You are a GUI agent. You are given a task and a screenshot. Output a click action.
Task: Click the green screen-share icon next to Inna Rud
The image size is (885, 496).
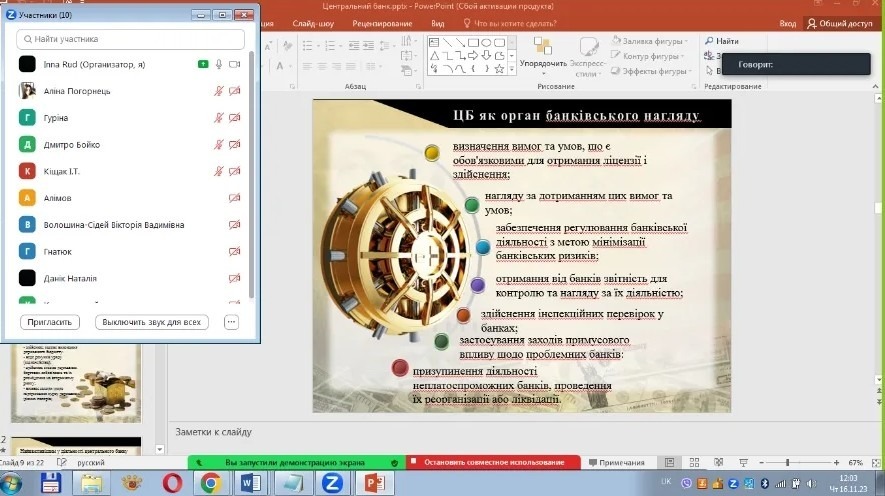203,64
